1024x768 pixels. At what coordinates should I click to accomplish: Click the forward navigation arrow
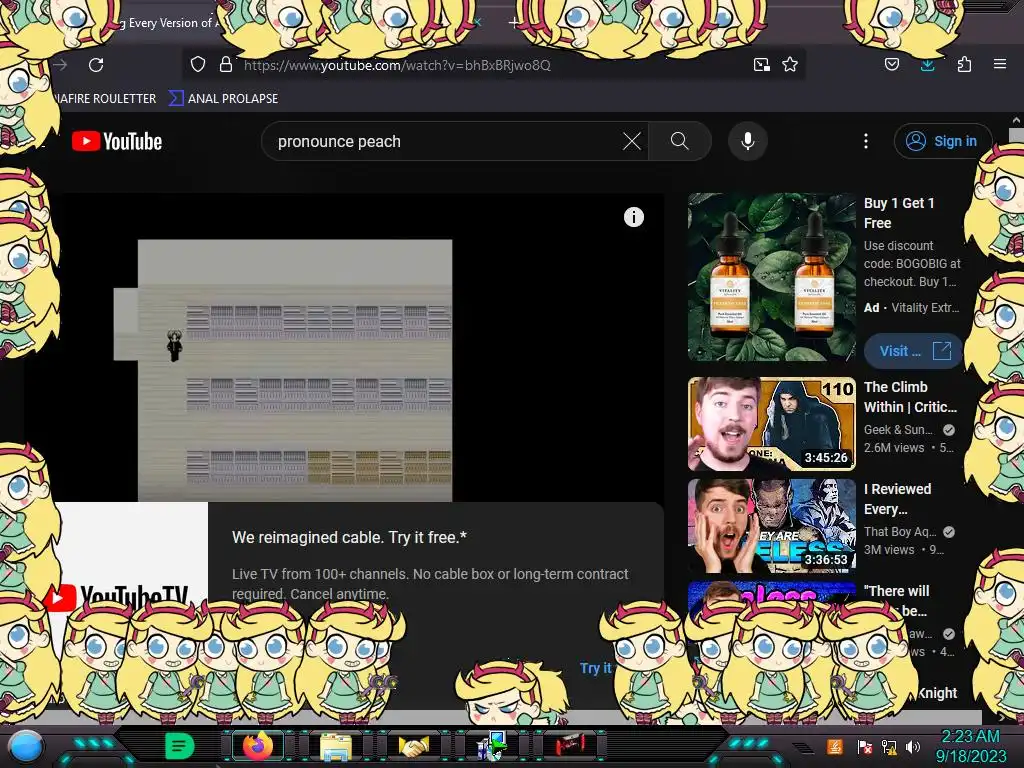61,65
